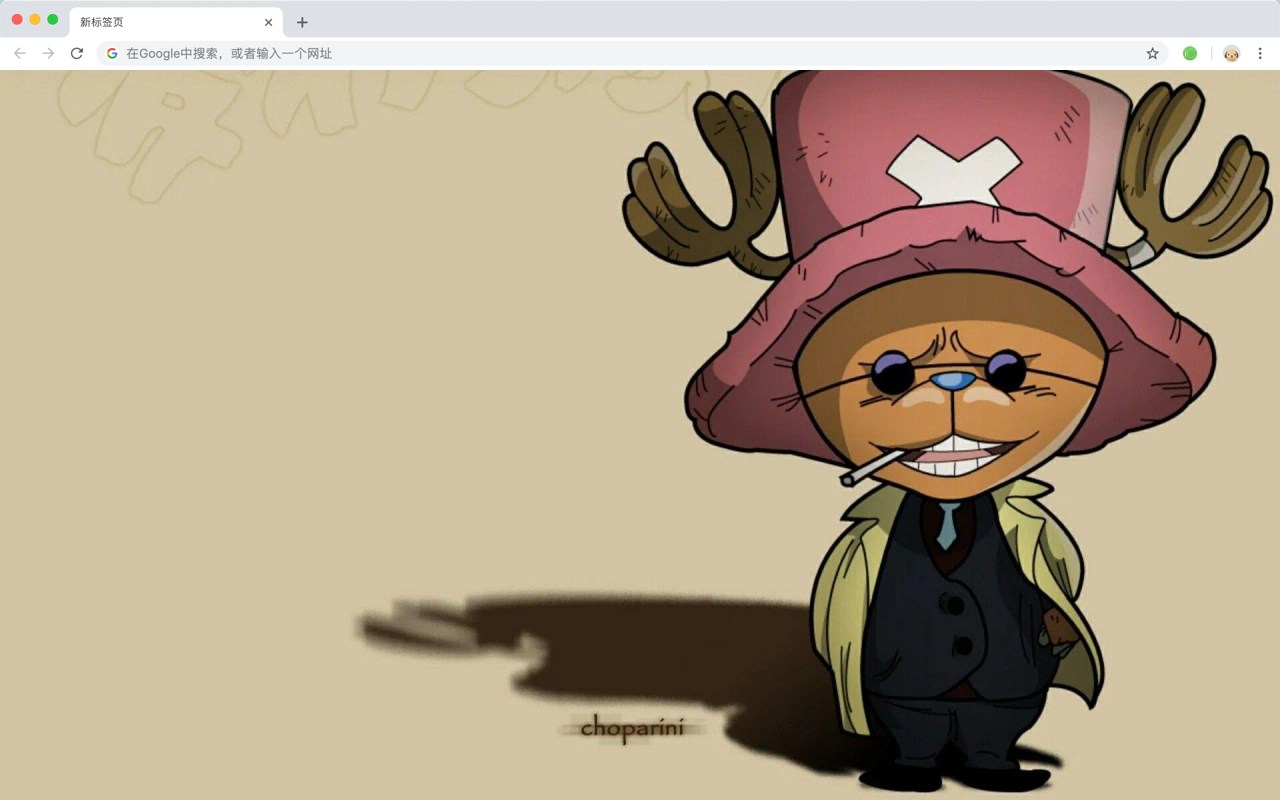Close the 新标签页 tab
This screenshot has height=800, width=1280.
coord(268,22)
